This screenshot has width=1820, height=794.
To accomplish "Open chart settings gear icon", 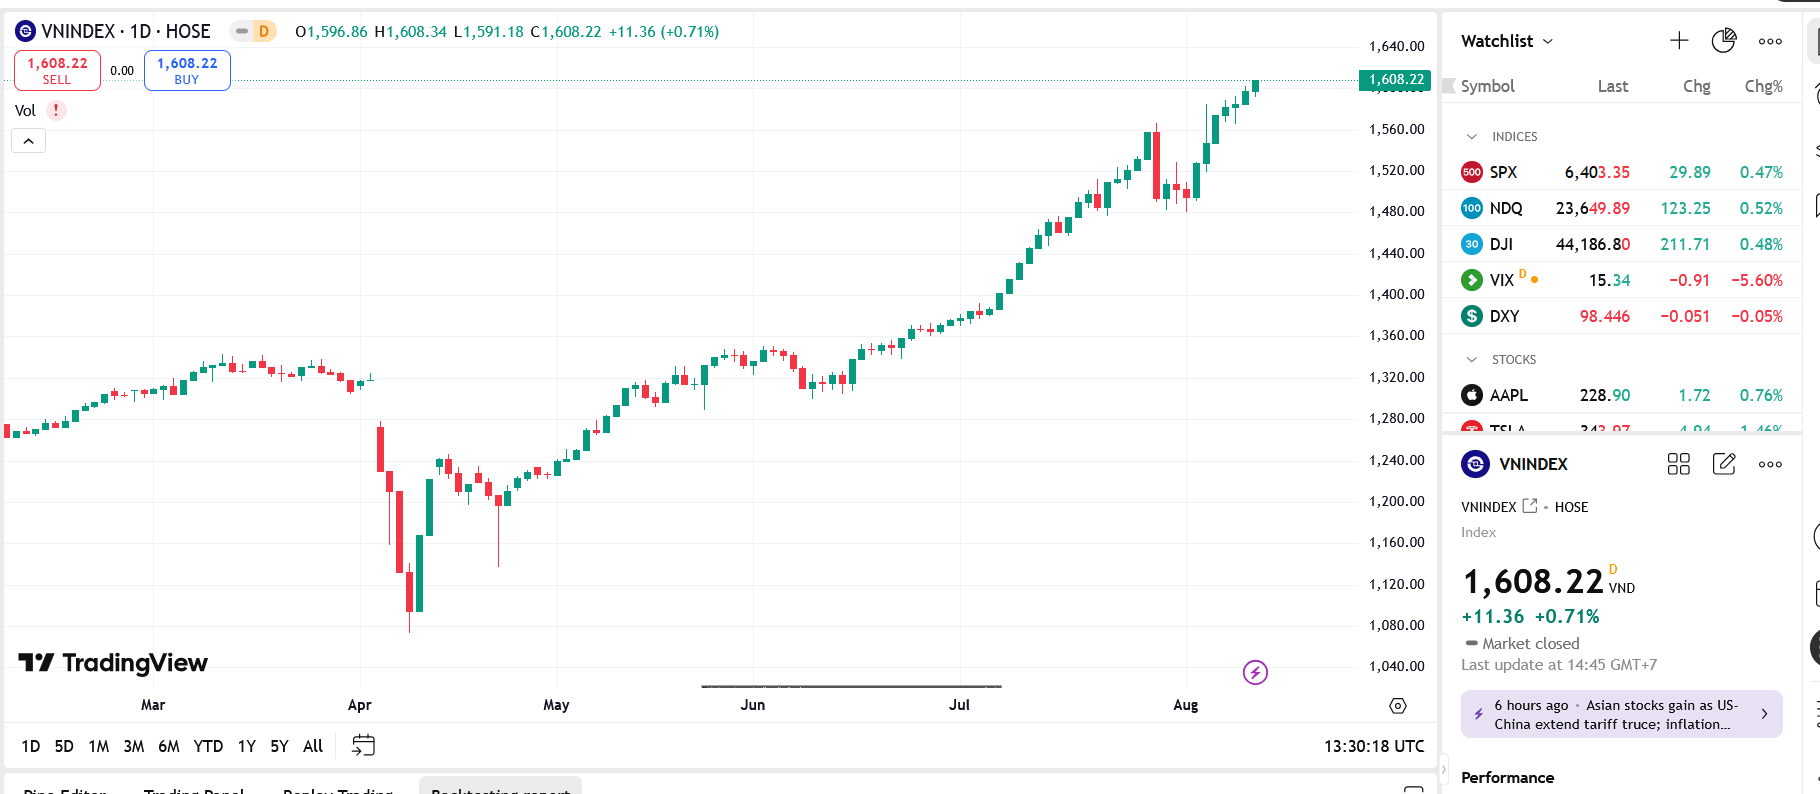I will coord(1398,706).
